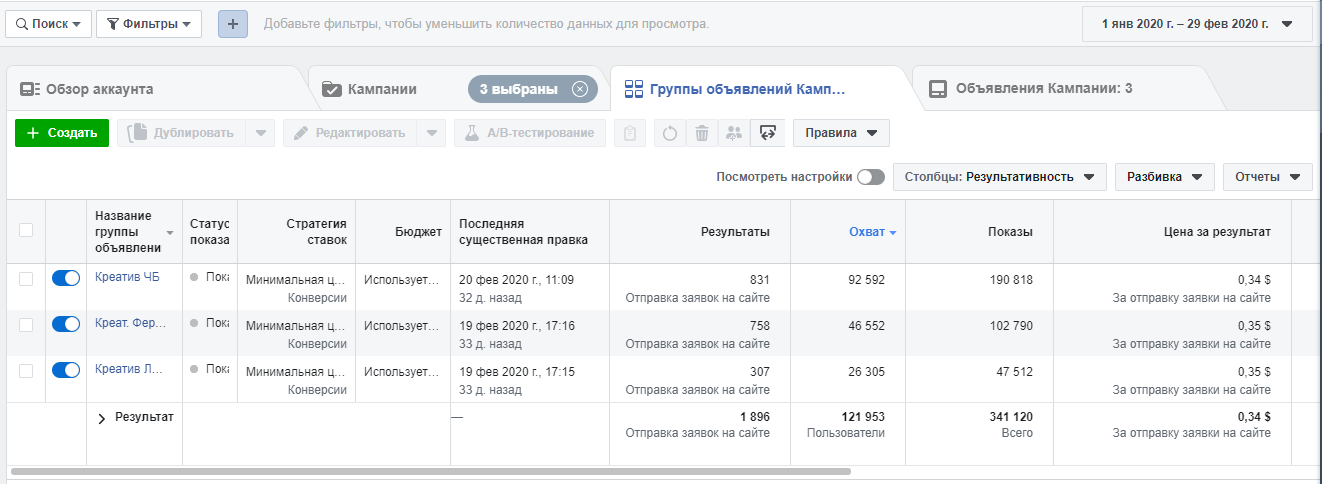Click reach value 92 592
This screenshot has width=1322, height=484.
(866, 280)
